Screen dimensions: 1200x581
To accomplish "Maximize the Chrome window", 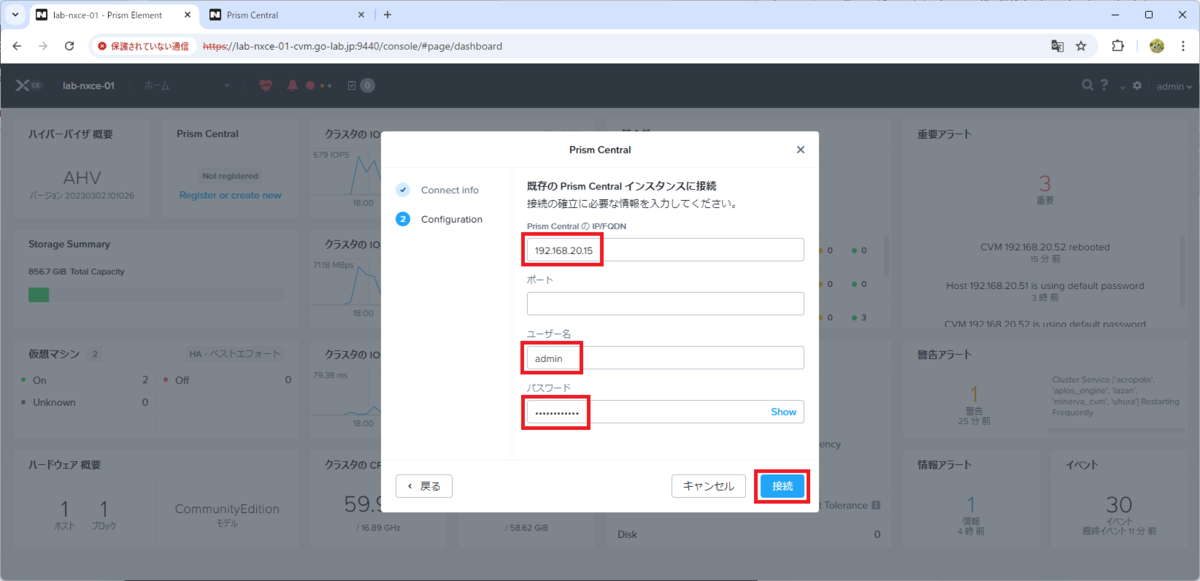I will 1148,14.
